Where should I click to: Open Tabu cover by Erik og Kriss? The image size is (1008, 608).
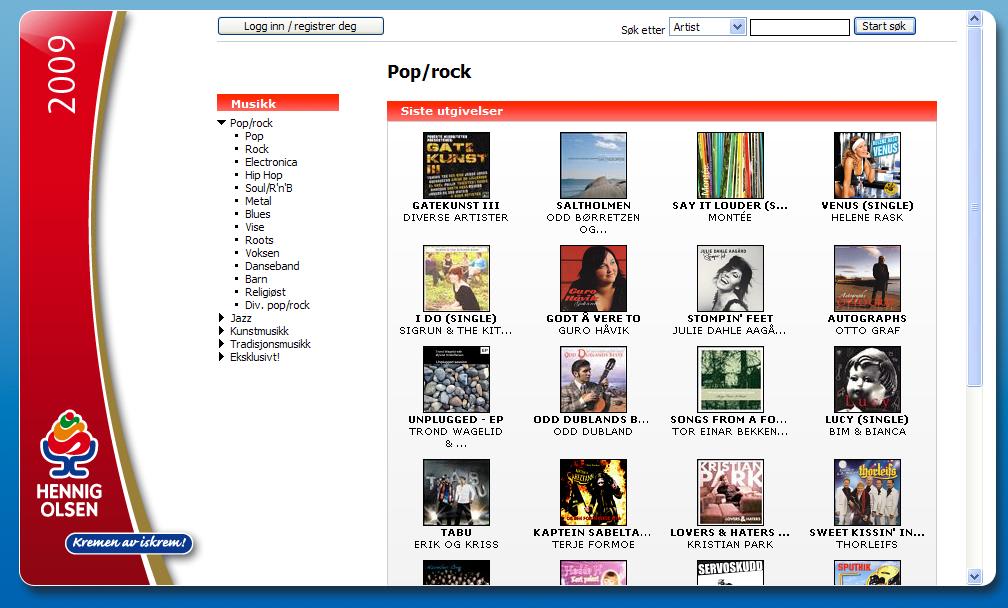pos(456,492)
